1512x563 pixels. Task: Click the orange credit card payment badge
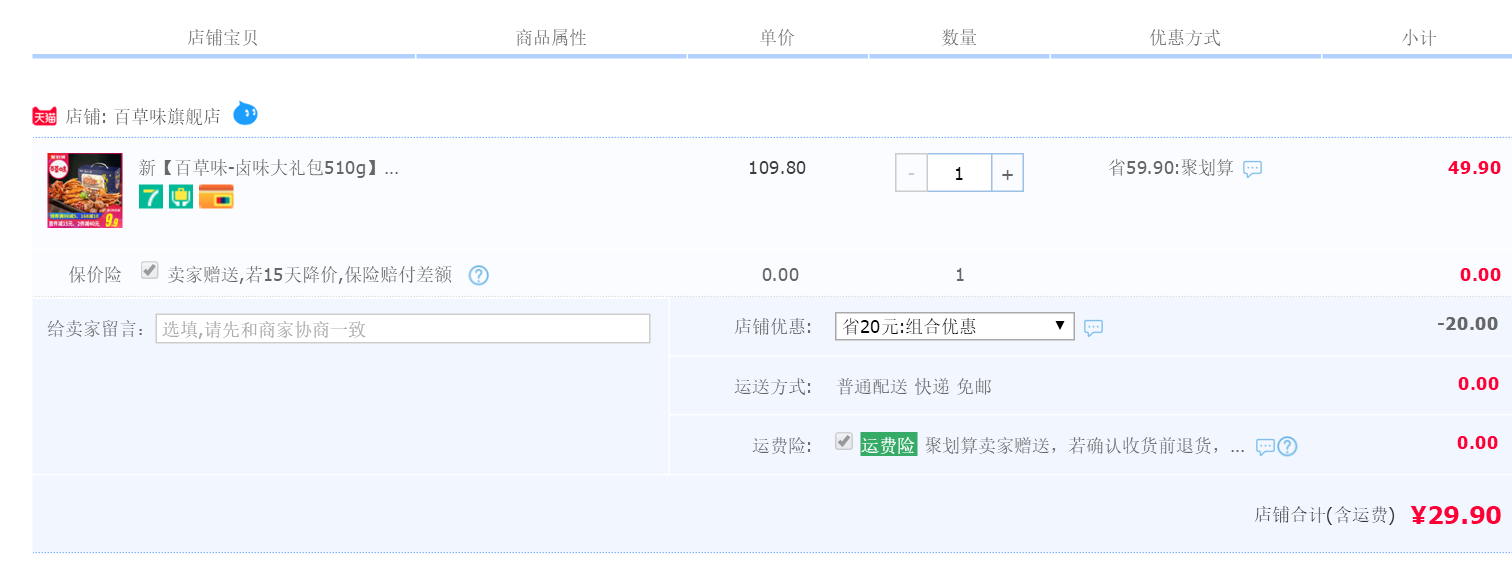216,197
